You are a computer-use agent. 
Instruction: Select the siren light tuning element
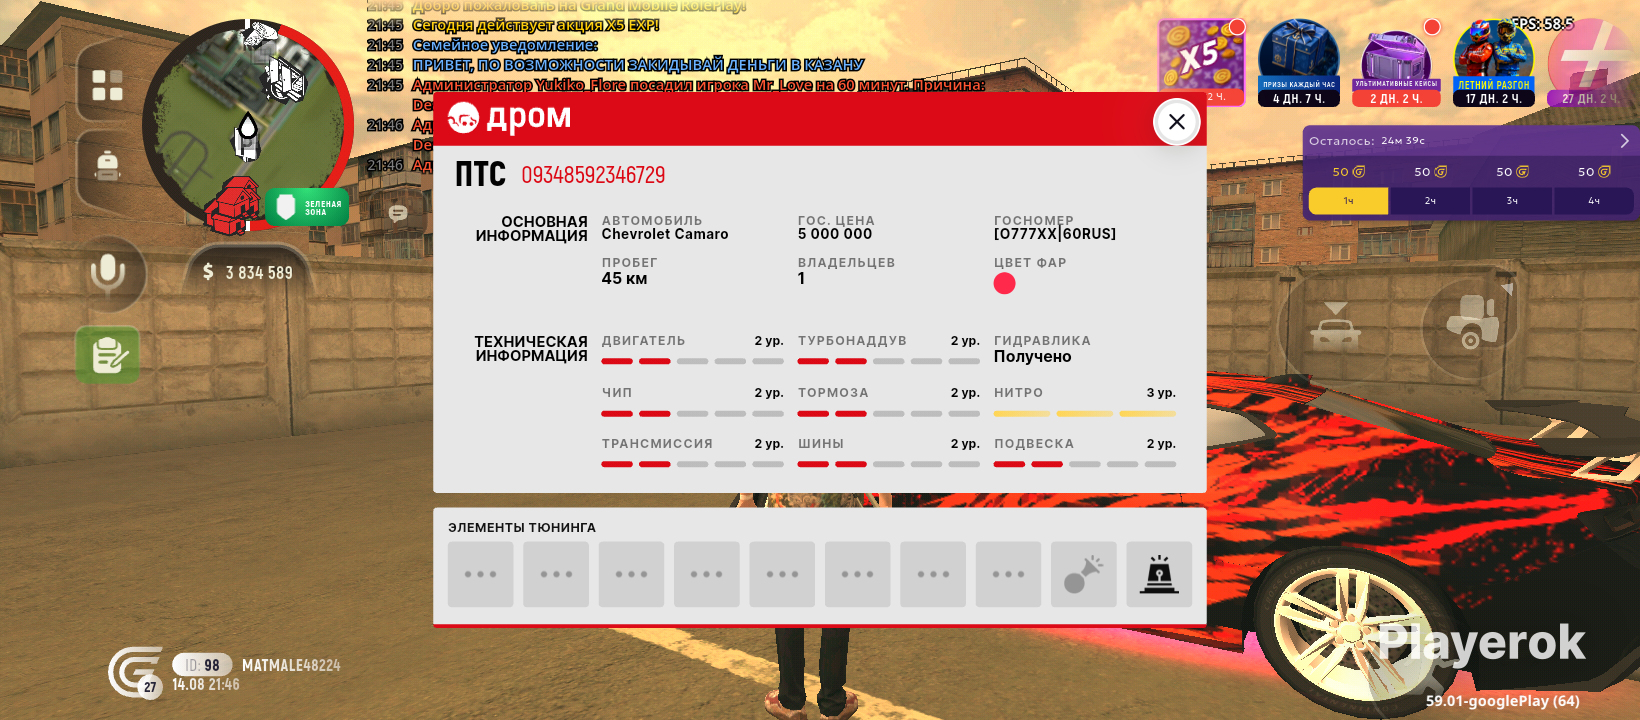[1159, 574]
